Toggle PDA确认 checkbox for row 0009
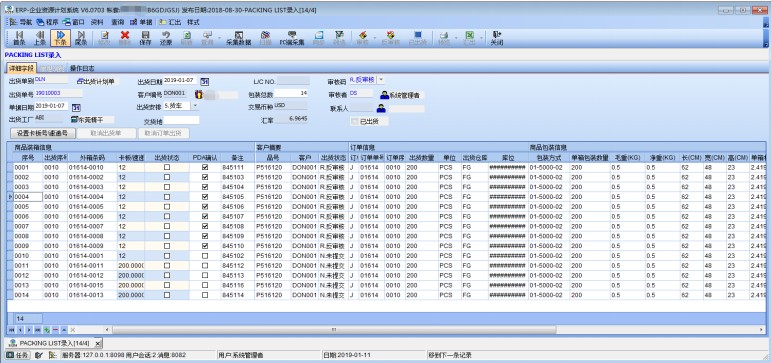This screenshot has height=363, width=771. (x=205, y=246)
